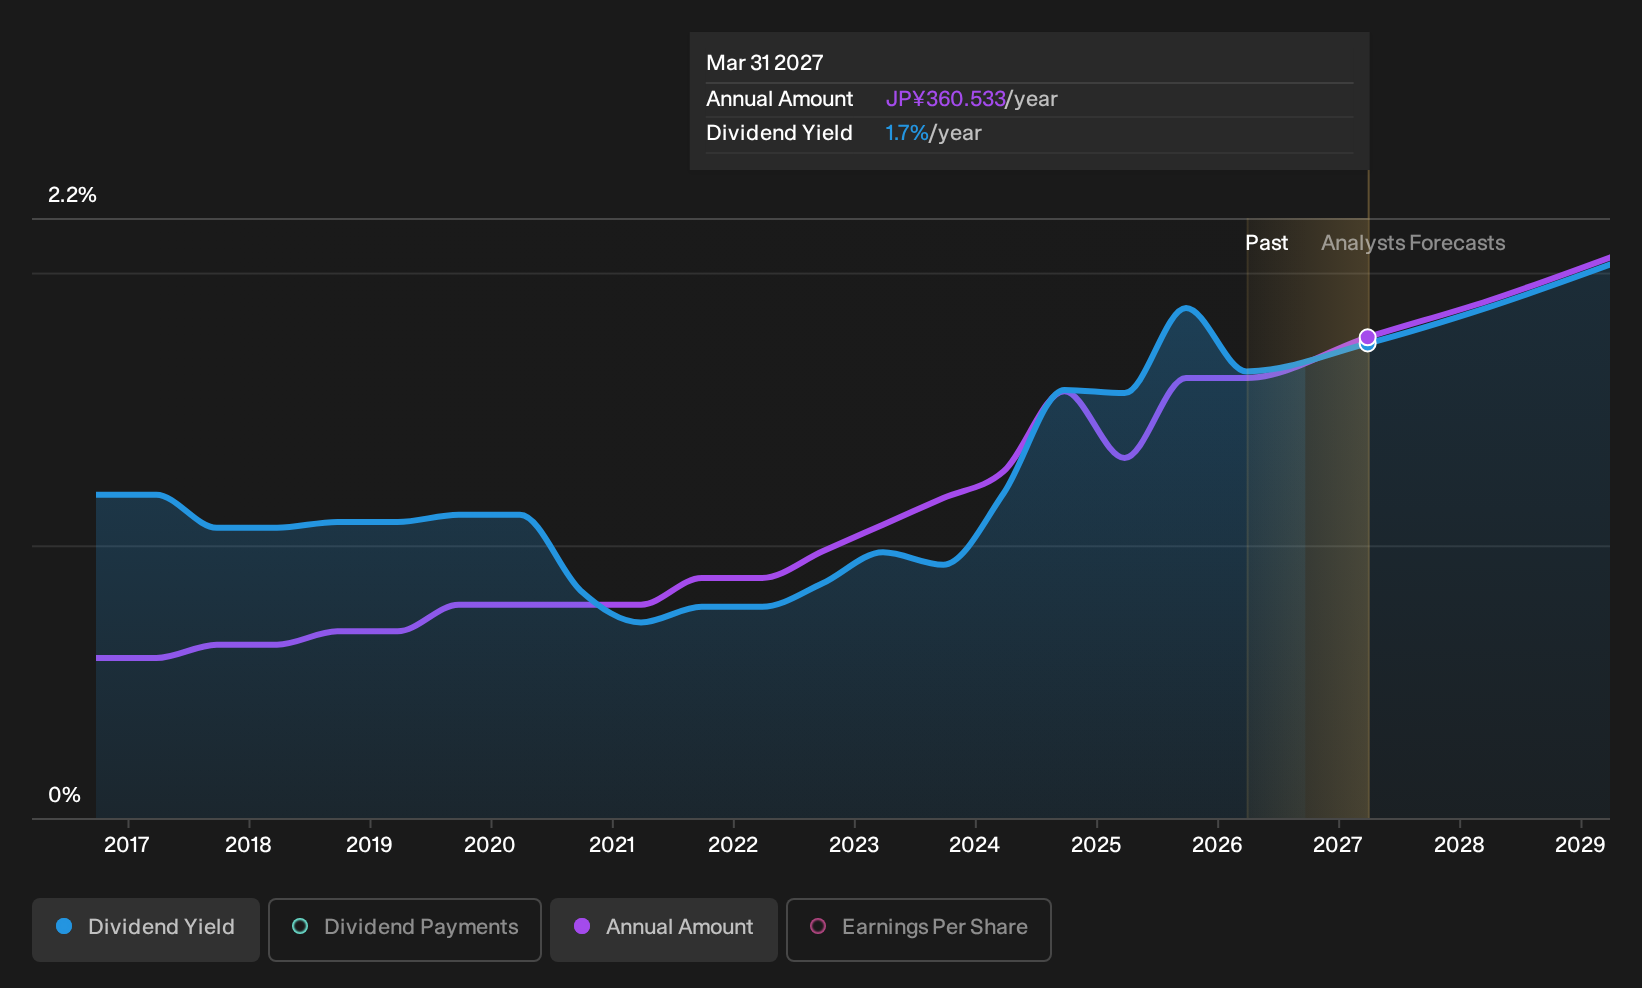Click the 2017 x-axis year label
Image resolution: width=1642 pixels, height=988 pixels.
[127, 845]
